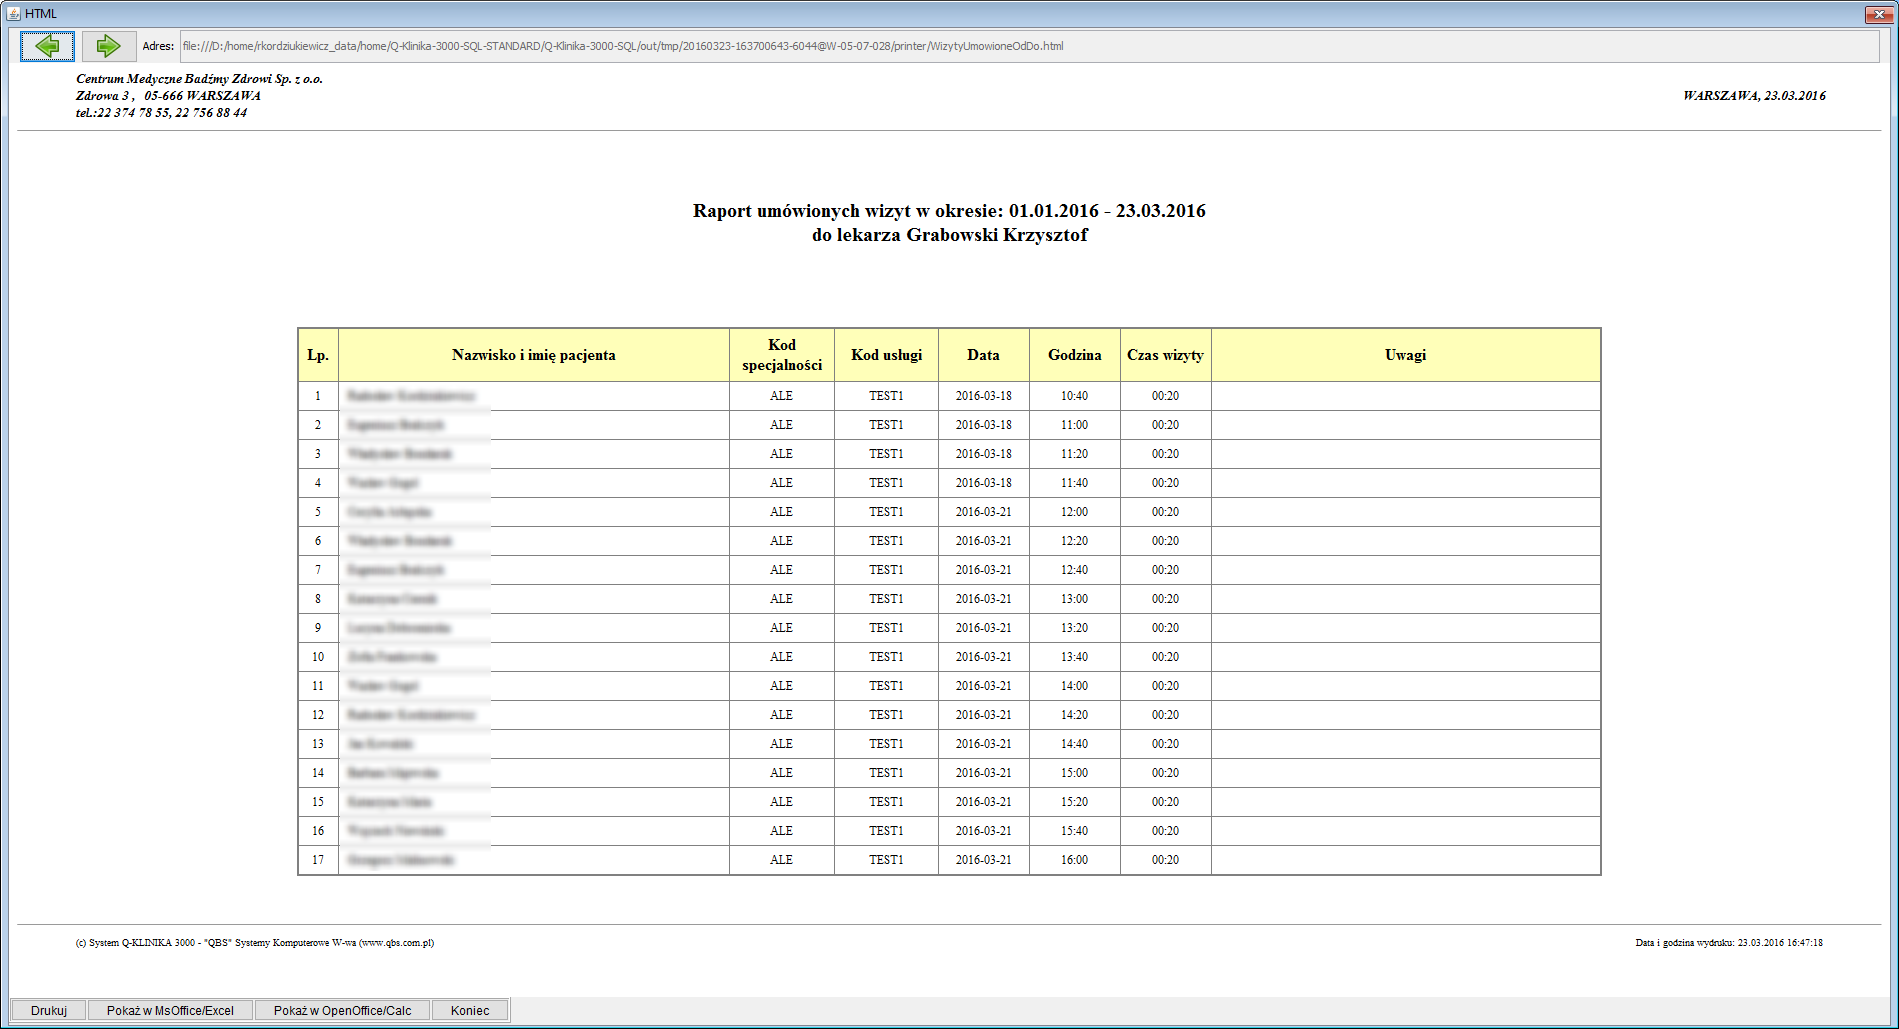Click the Data column header
Image resolution: width=1899 pixels, height=1029 pixels.
(984, 355)
